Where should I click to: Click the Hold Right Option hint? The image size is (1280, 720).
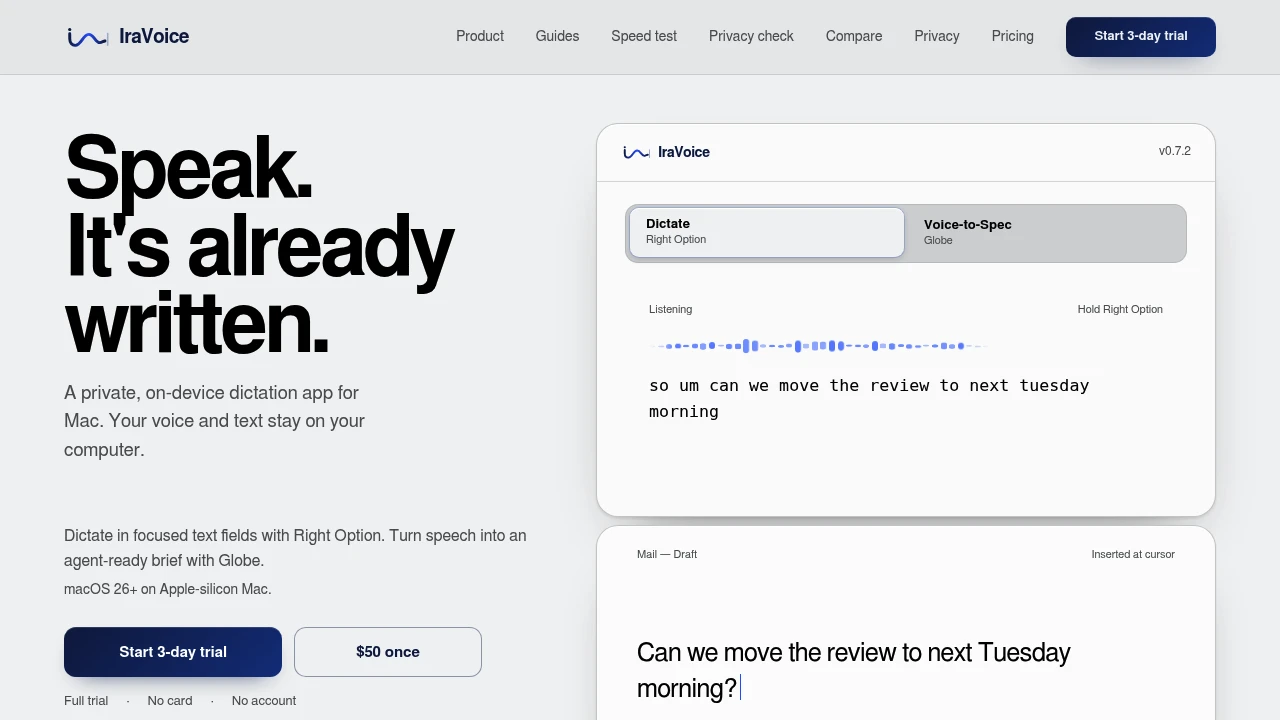(x=1120, y=309)
